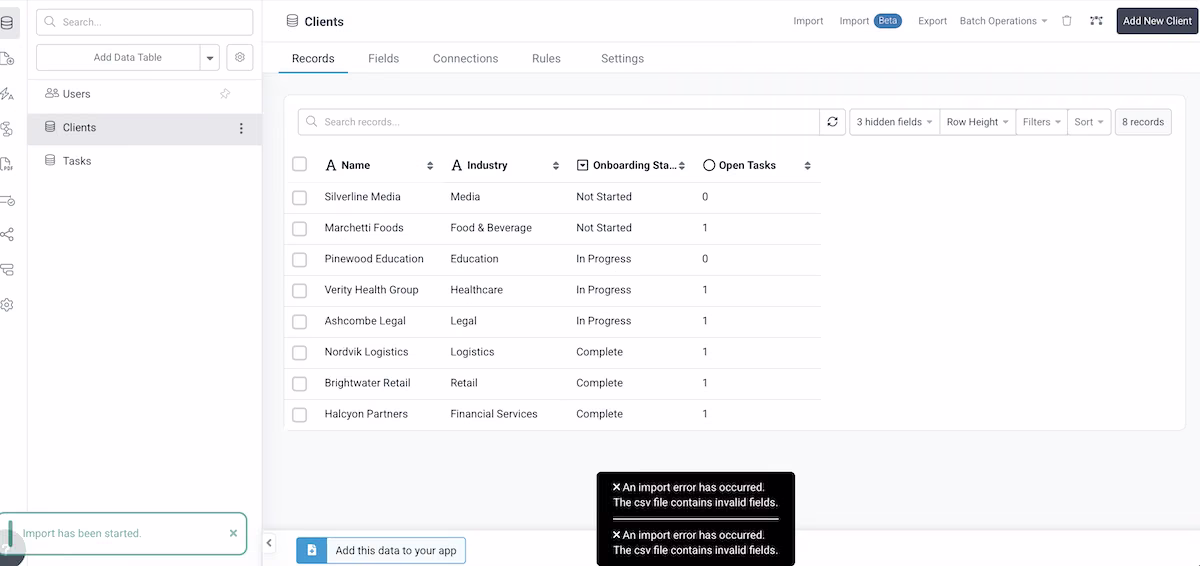The height and width of the screenshot is (566, 1200).
Task: Check the Verity Health Group row checkbox
Action: [x=299, y=291]
